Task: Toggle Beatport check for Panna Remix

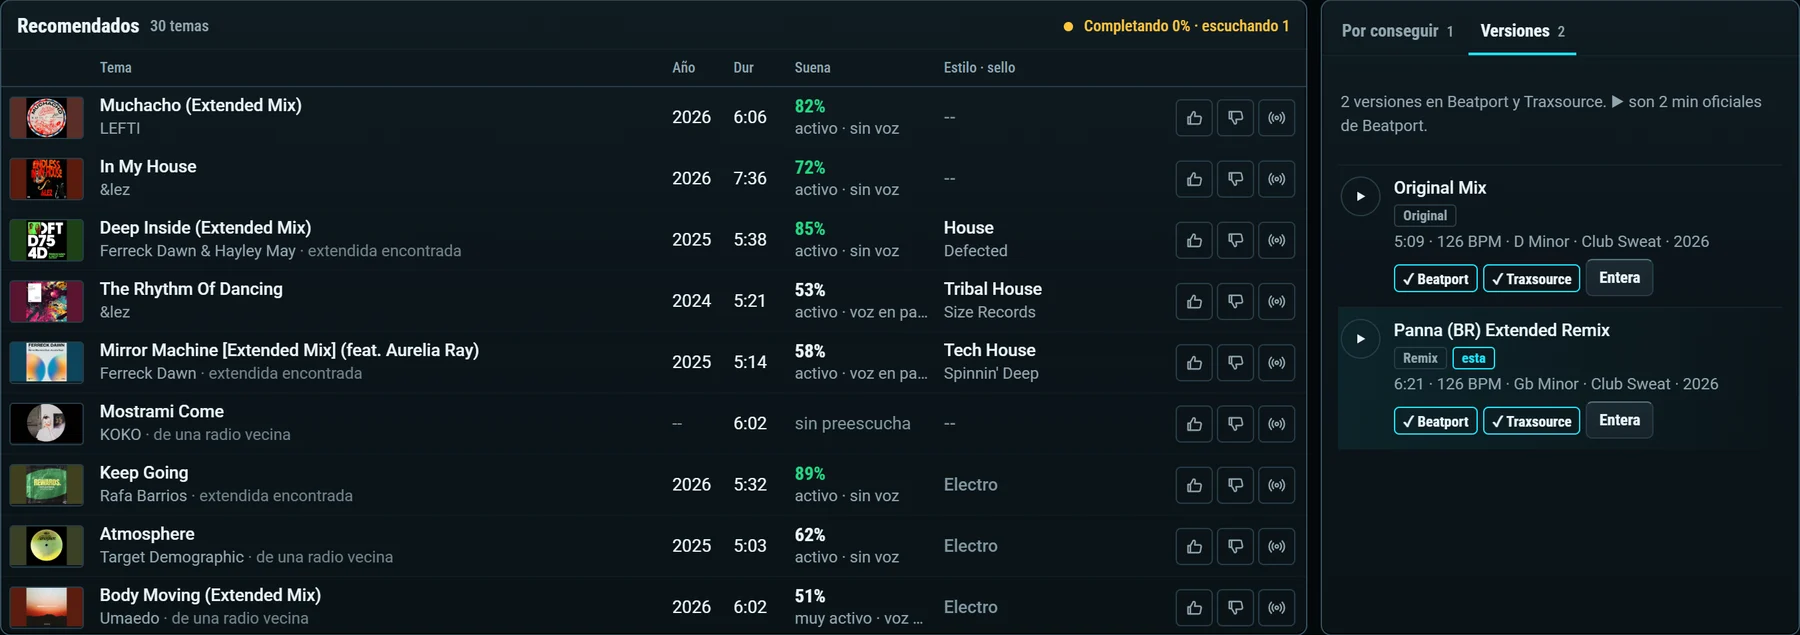Action: coord(1435,421)
